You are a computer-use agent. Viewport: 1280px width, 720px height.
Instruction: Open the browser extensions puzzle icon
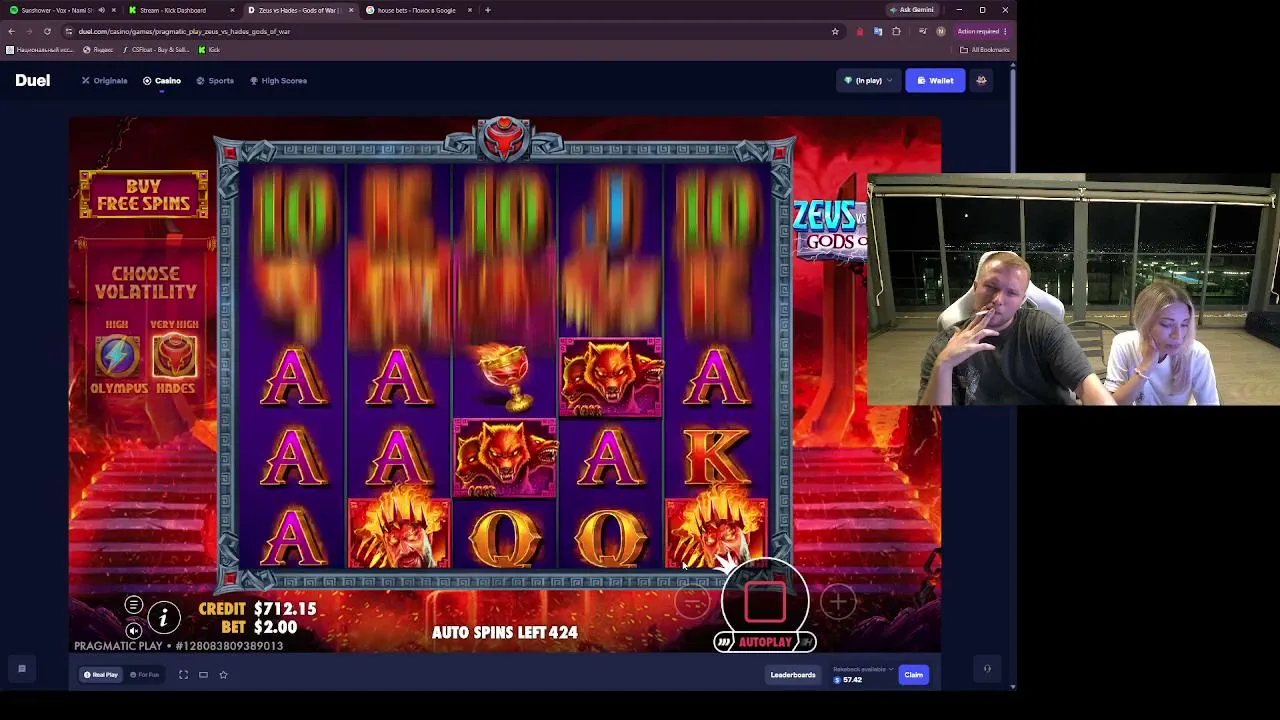pyautogui.click(x=896, y=31)
